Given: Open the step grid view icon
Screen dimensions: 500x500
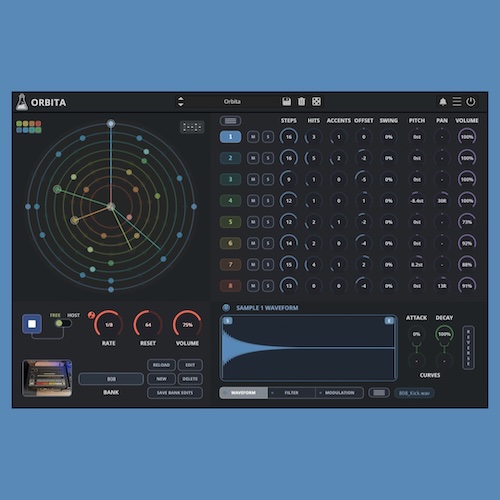Looking at the screenshot, I should [192, 127].
